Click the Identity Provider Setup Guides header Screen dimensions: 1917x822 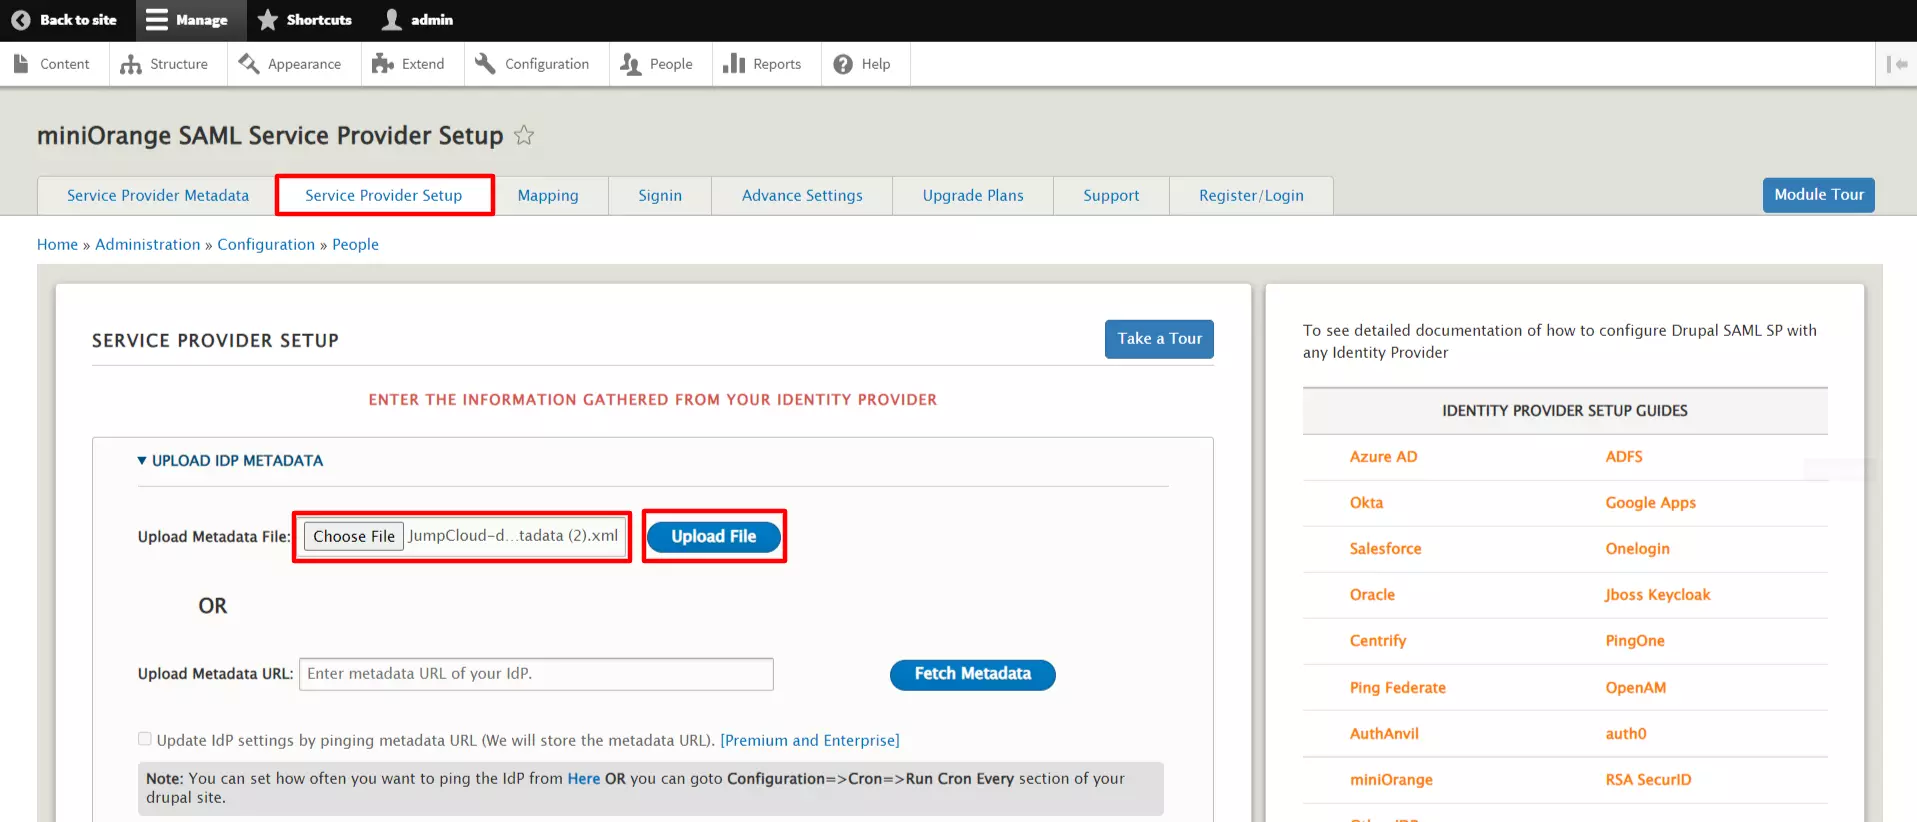pyautogui.click(x=1564, y=411)
